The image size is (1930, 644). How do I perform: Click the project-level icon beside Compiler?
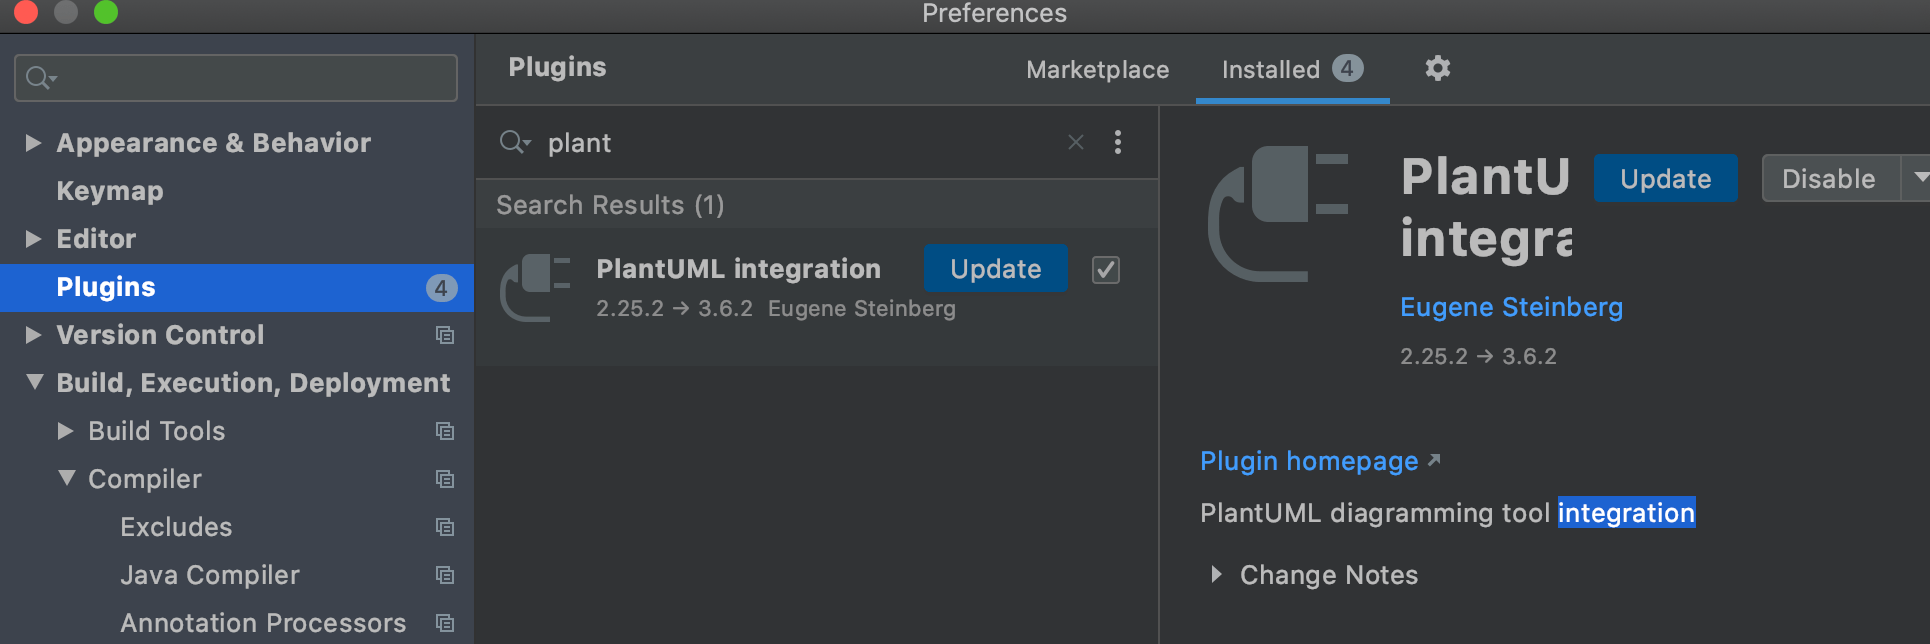445,479
